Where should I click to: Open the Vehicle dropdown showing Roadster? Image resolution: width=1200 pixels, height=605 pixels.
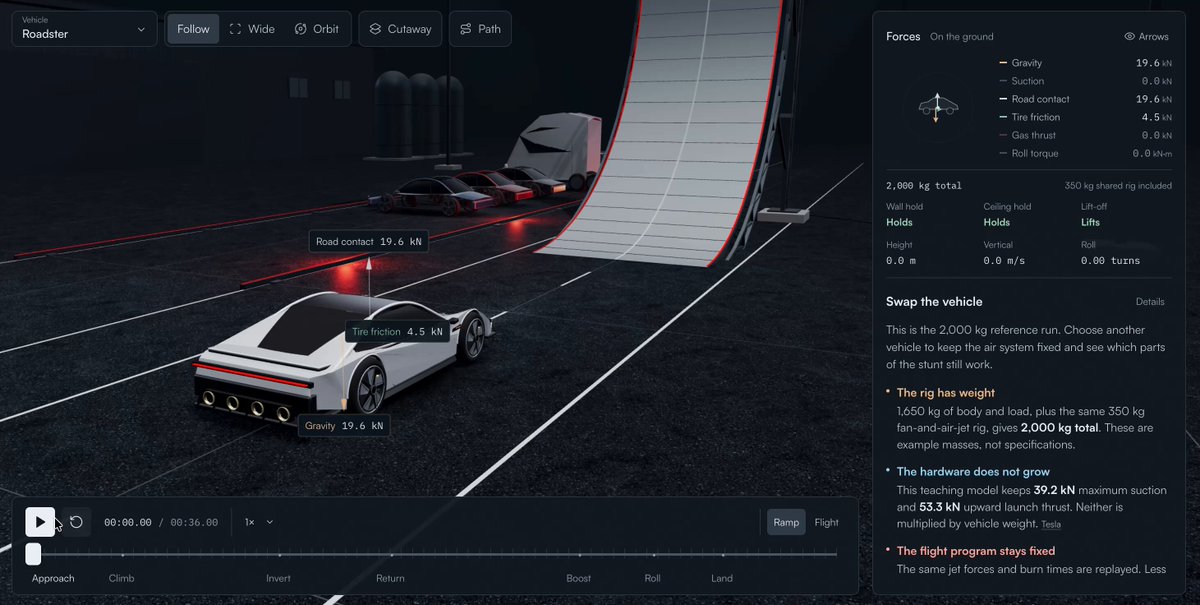(x=84, y=28)
